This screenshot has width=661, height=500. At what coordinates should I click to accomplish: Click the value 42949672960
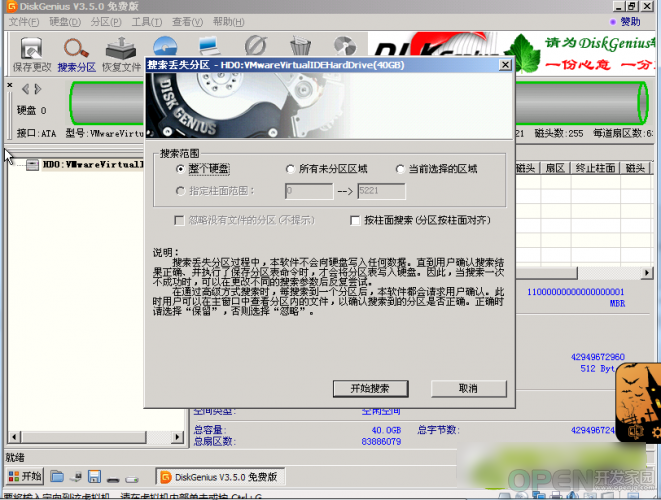597,357
